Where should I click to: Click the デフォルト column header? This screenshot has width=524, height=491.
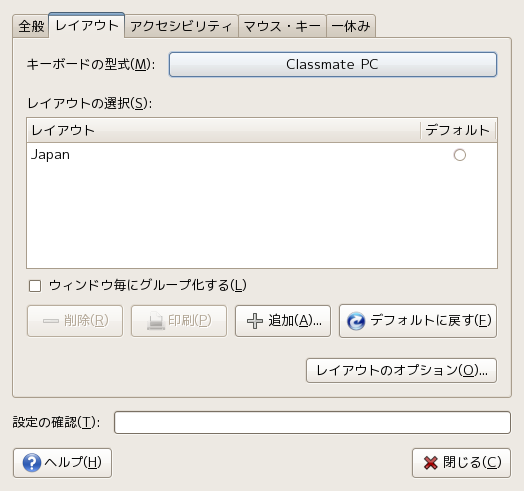[458, 130]
